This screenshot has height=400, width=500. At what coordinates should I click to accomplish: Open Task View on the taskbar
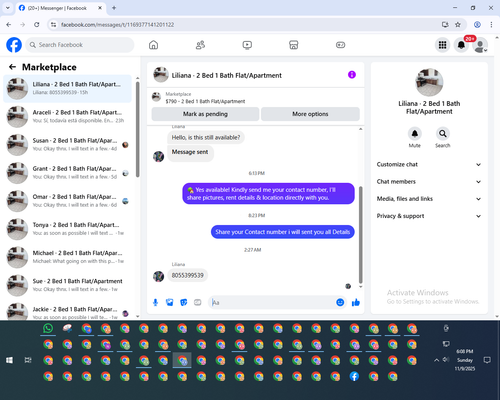[28, 360]
